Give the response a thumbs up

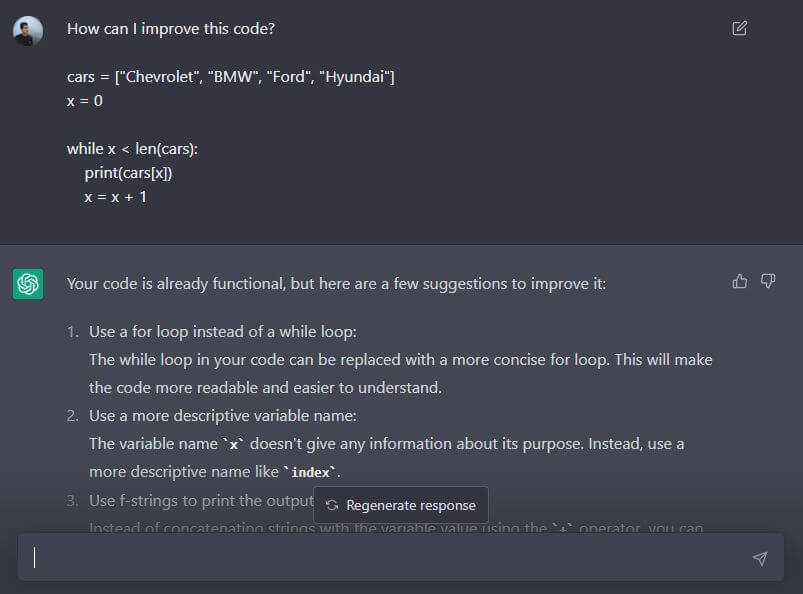pyautogui.click(x=740, y=281)
